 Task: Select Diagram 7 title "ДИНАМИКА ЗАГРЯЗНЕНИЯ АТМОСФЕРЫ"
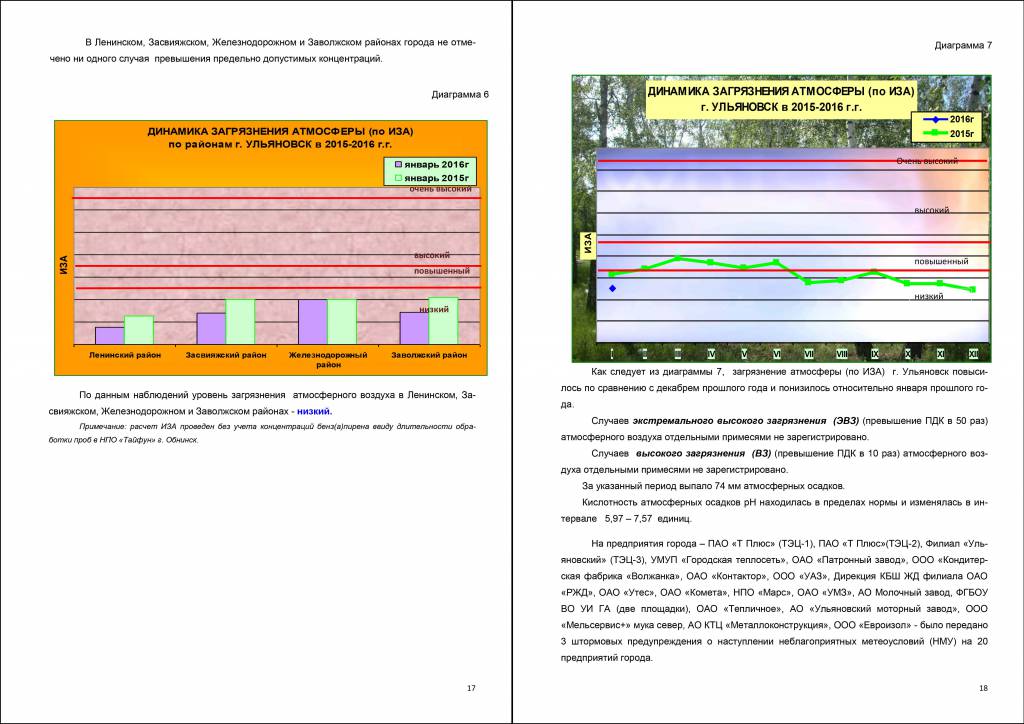(x=757, y=91)
